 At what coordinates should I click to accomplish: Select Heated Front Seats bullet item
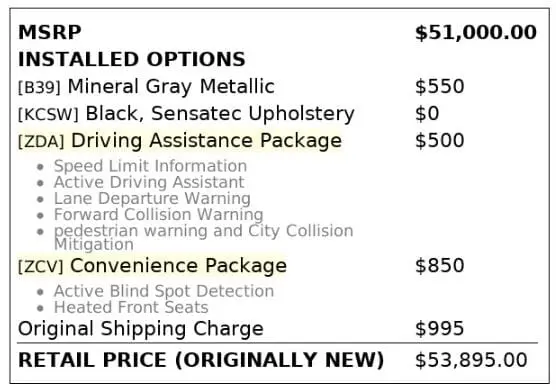click(x=131, y=307)
